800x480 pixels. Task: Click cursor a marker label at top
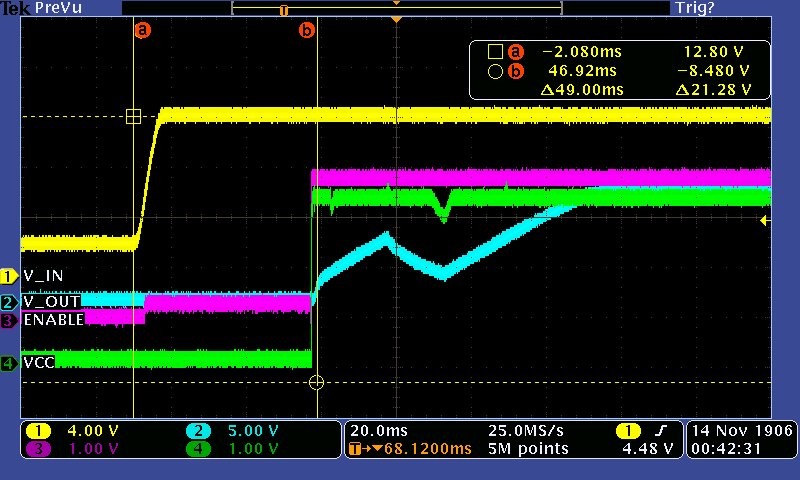pyautogui.click(x=143, y=30)
